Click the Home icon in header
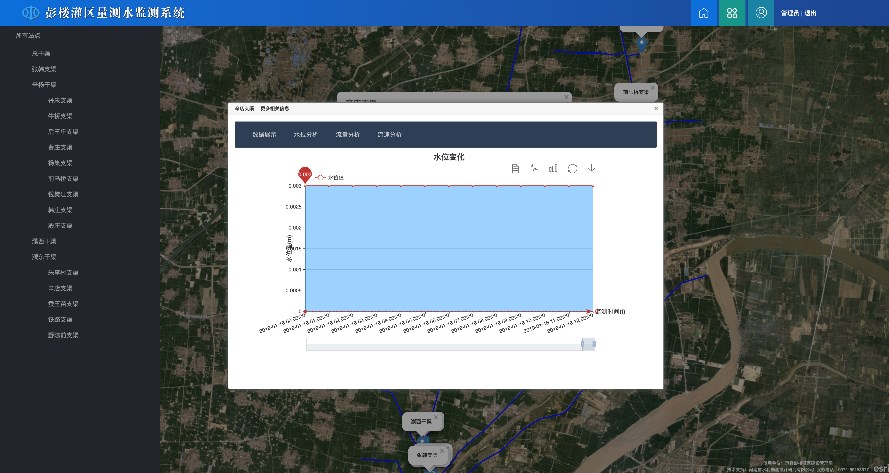 pyautogui.click(x=704, y=13)
